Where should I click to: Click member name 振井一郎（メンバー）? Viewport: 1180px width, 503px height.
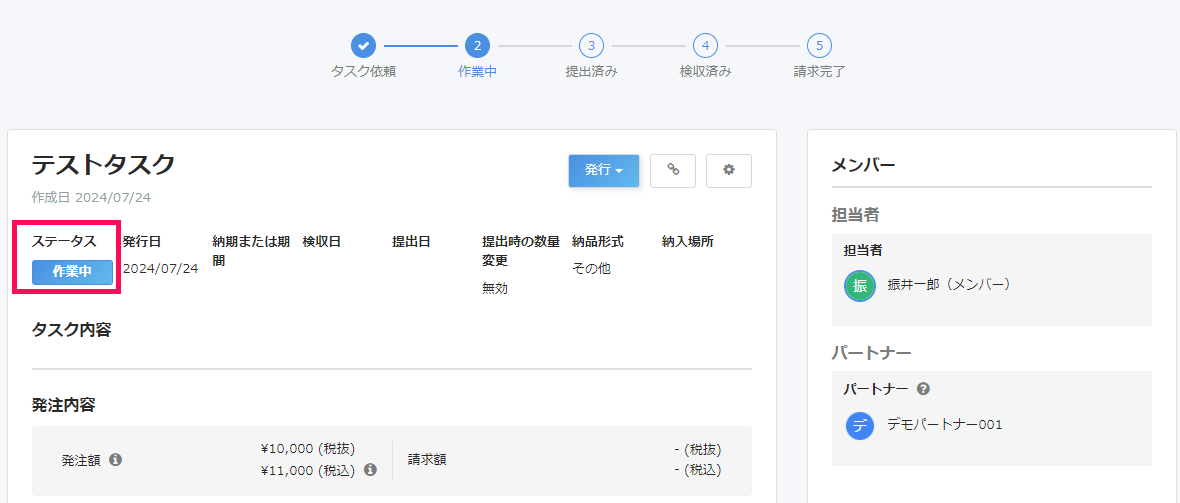949,285
